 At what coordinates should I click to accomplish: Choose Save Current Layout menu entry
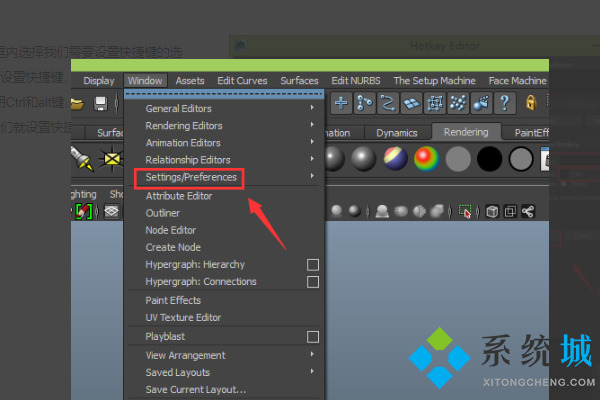pyautogui.click(x=196, y=389)
